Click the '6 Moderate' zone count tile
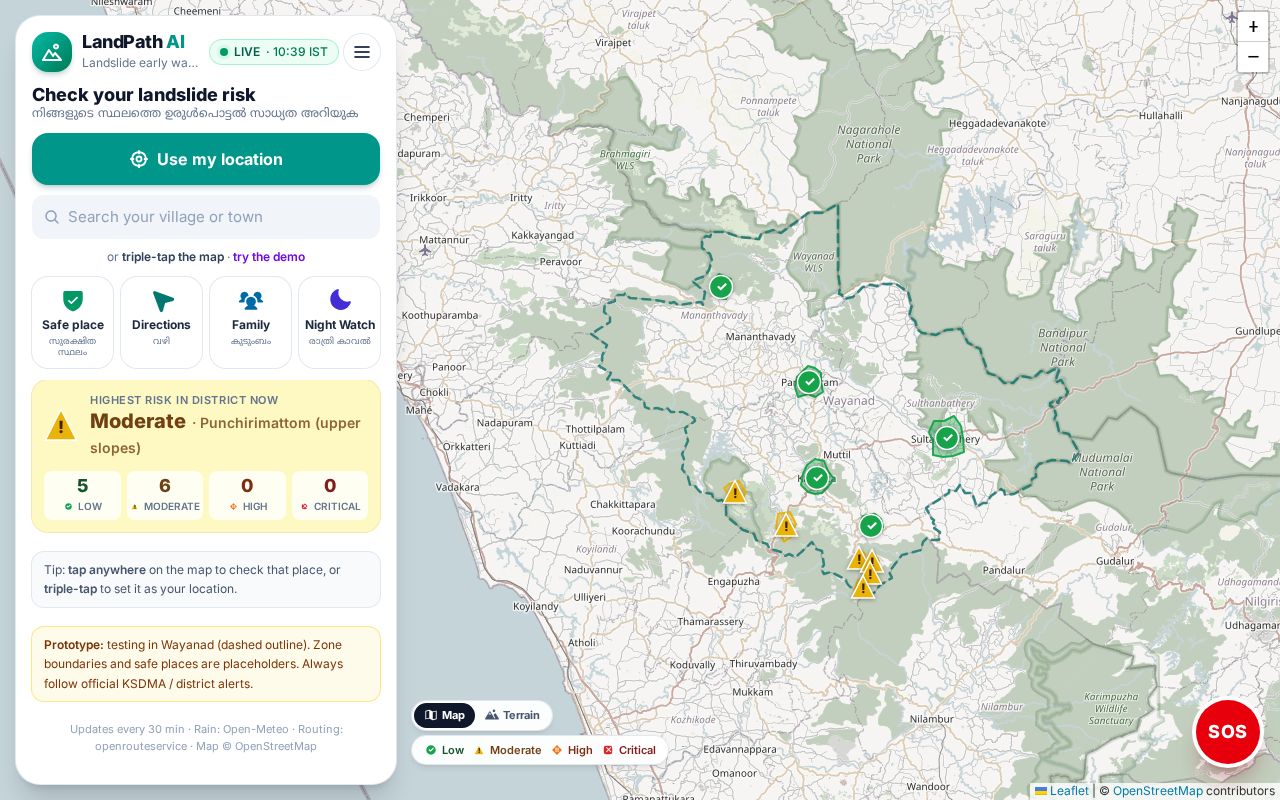1280x800 pixels. click(165, 495)
